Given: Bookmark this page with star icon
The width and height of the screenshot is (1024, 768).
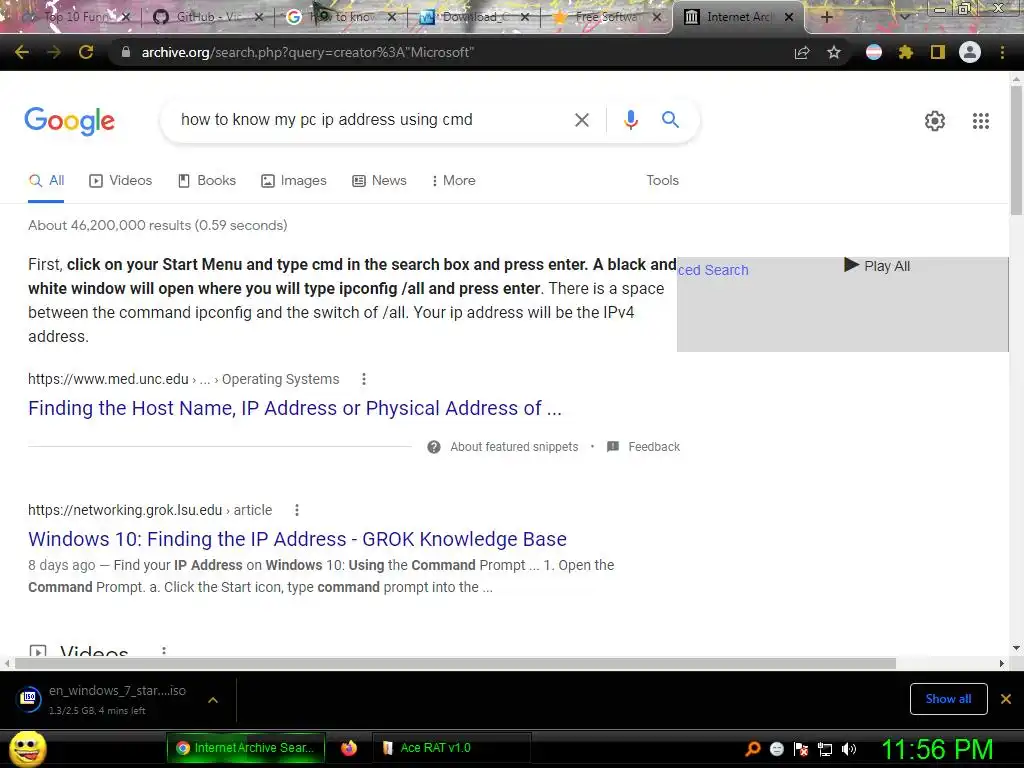Looking at the screenshot, I should (x=834, y=52).
